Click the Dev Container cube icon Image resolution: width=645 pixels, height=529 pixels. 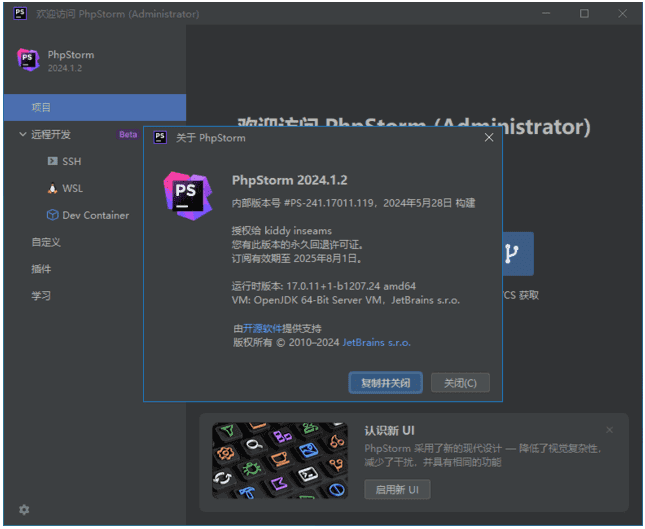pyautogui.click(x=53, y=215)
